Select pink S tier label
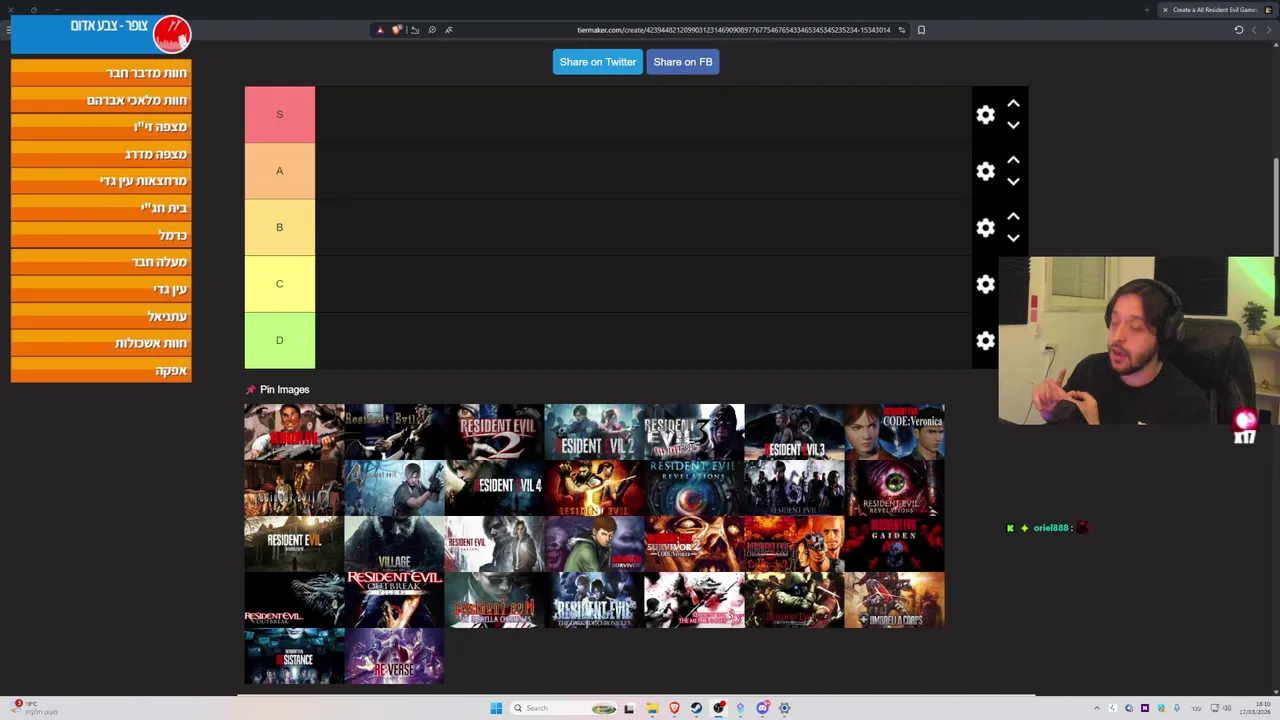 280,114
